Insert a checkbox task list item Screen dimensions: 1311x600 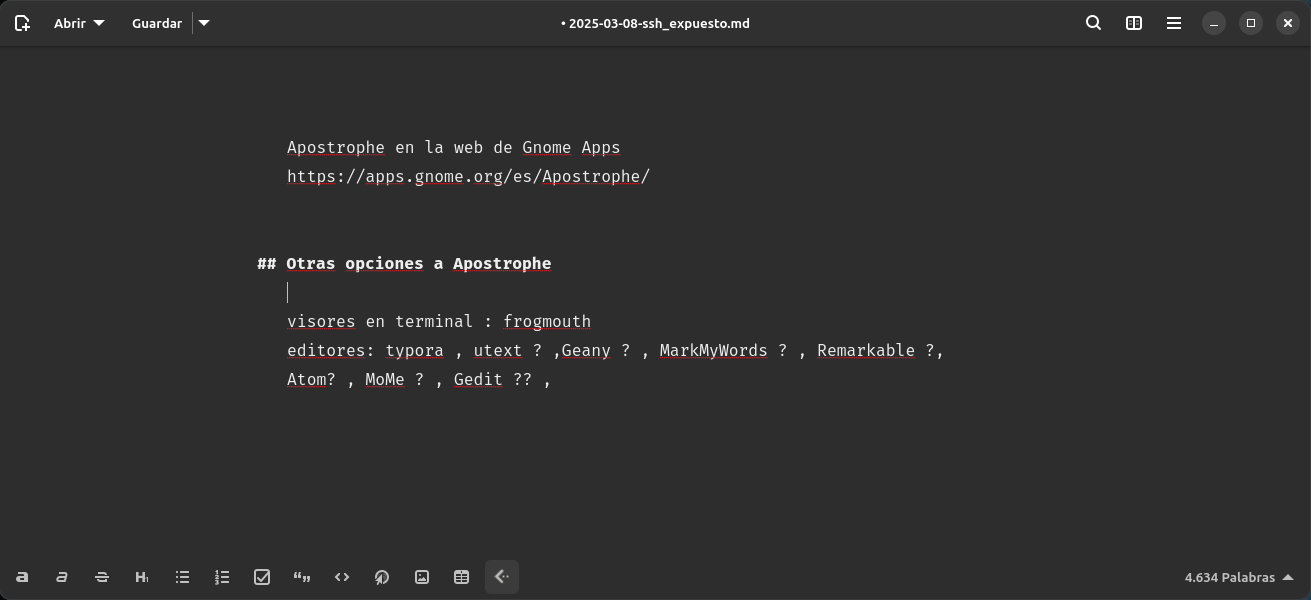pyautogui.click(x=262, y=577)
